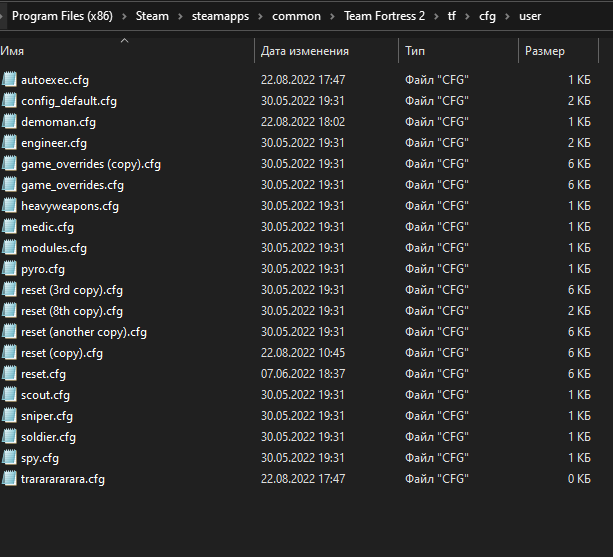
Task: Click size 0 КБ of trararararara.cfg
Action: tap(579, 479)
